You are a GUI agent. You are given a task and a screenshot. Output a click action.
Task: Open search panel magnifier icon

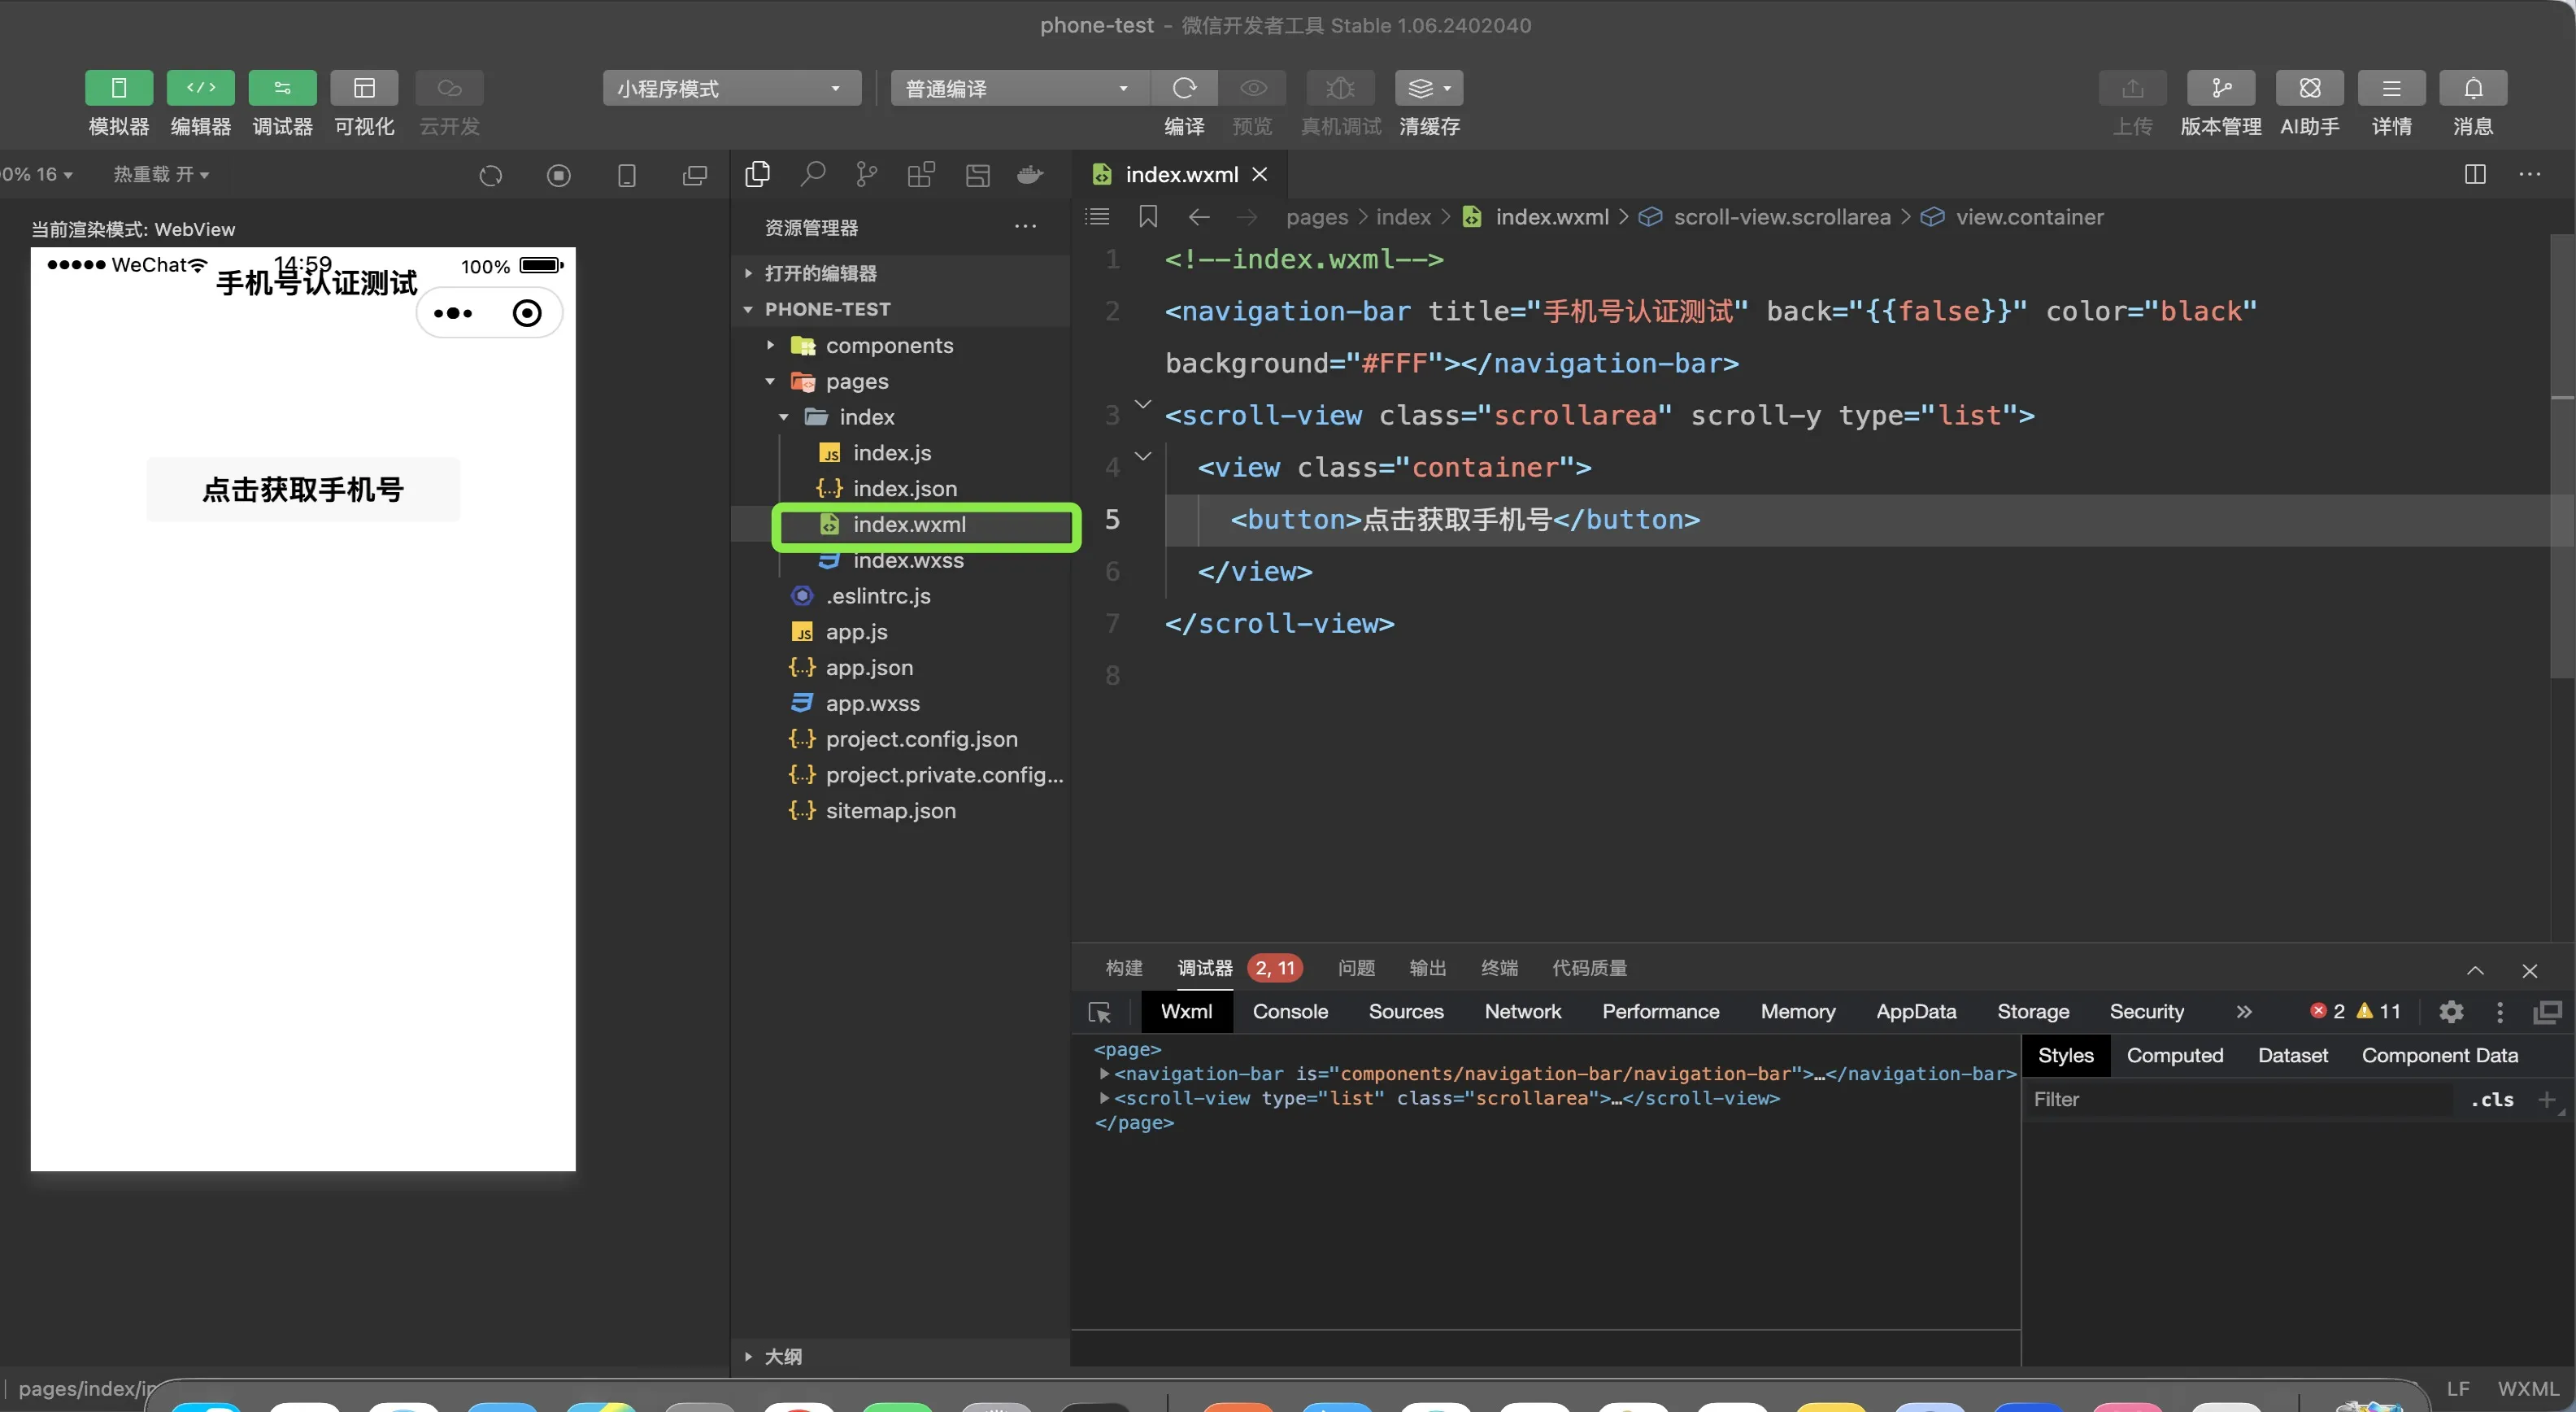[x=812, y=175]
